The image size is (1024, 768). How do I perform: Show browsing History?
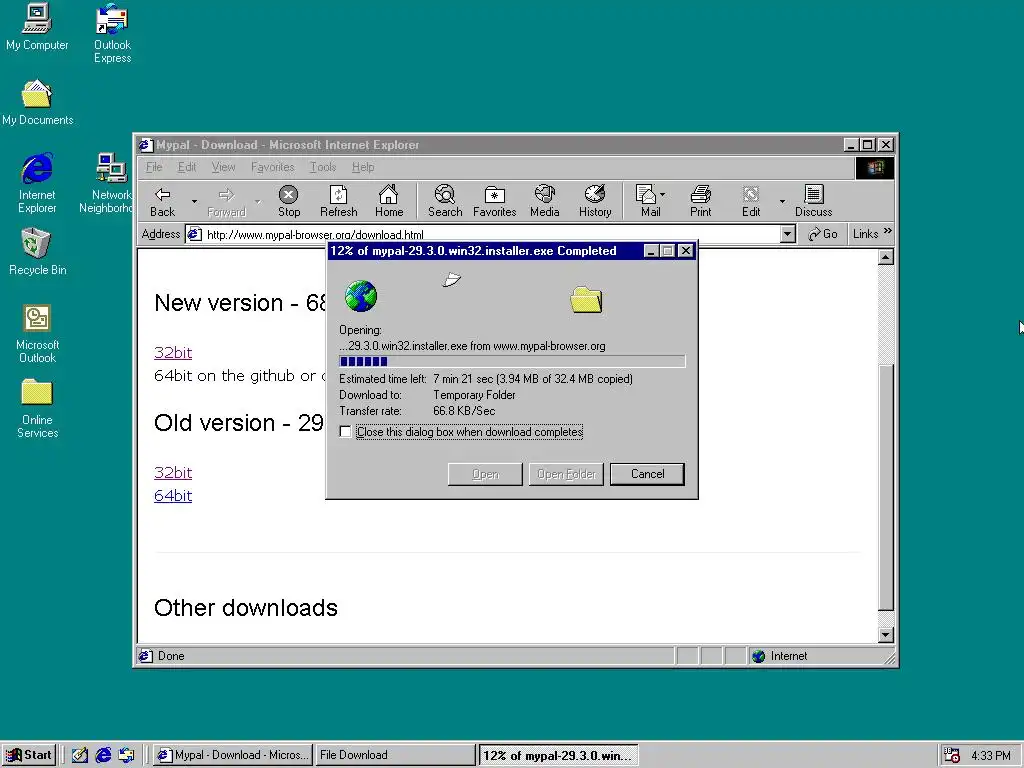coord(595,201)
